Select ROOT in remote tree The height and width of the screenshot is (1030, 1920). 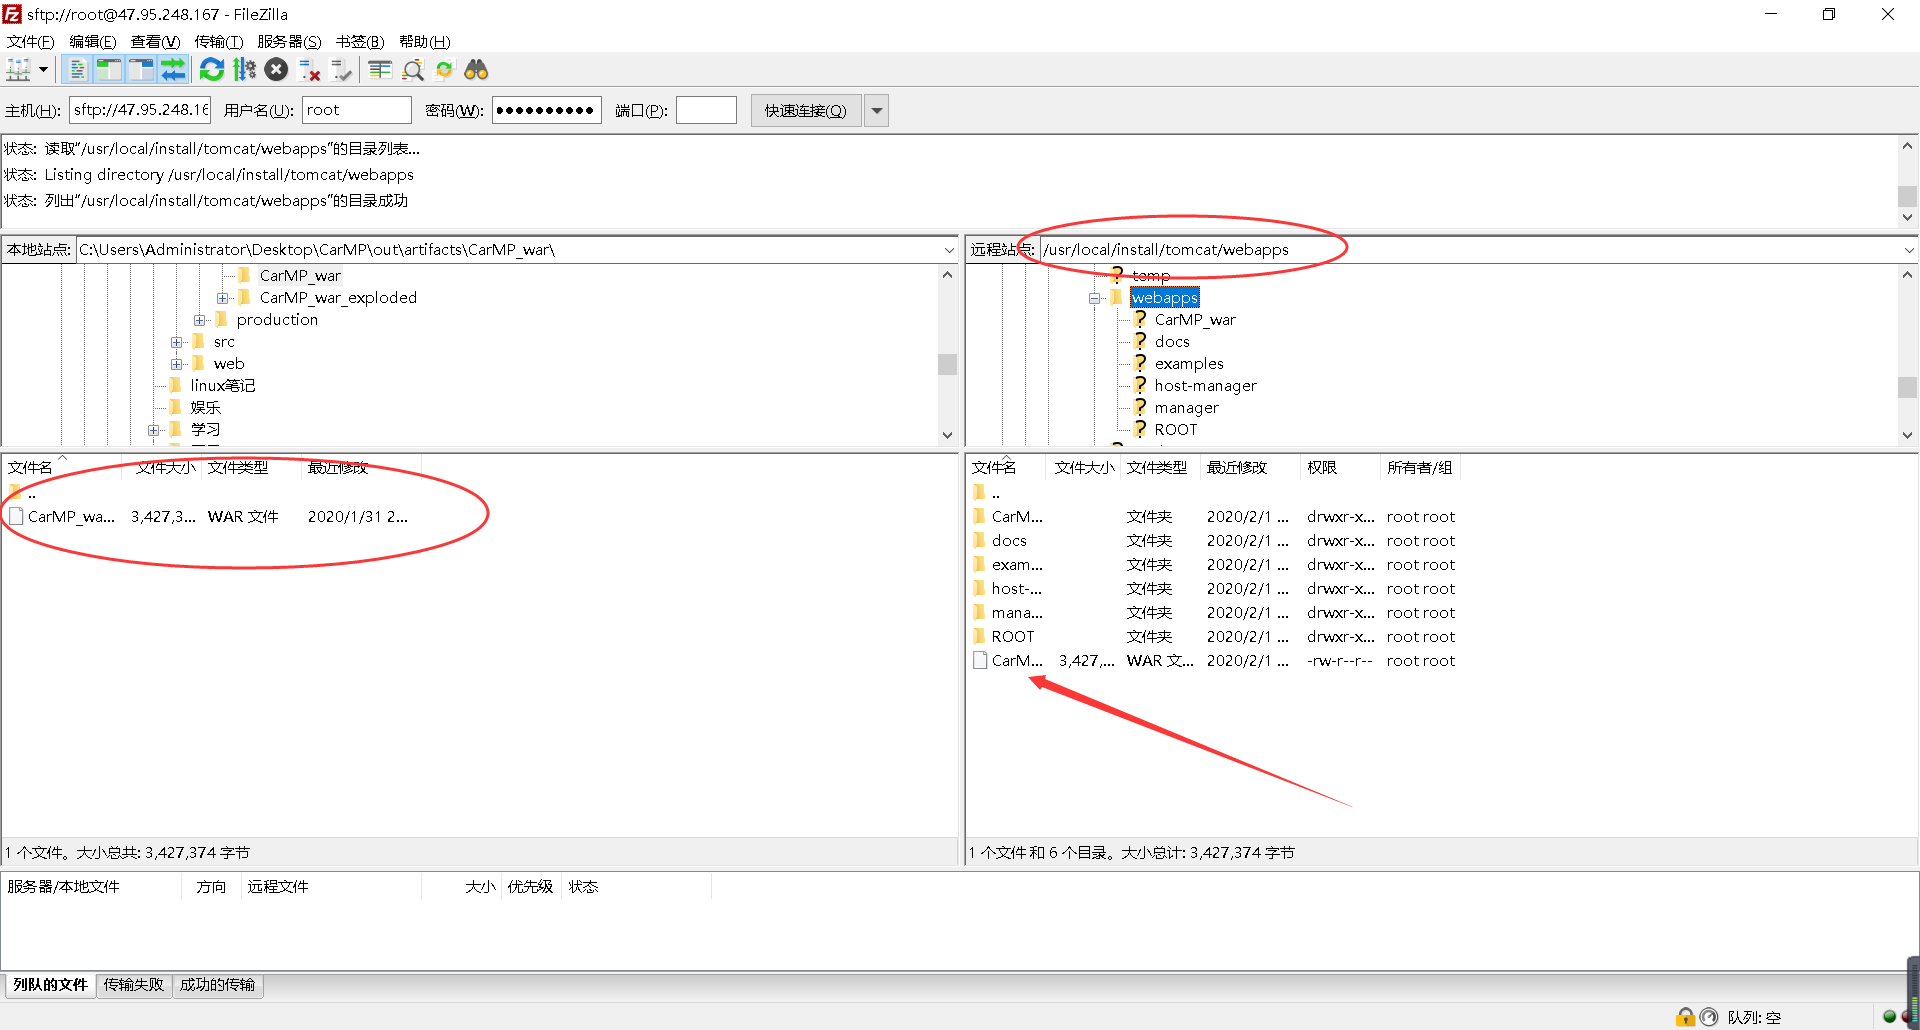pyautogui.click(x=1176, y=430)
